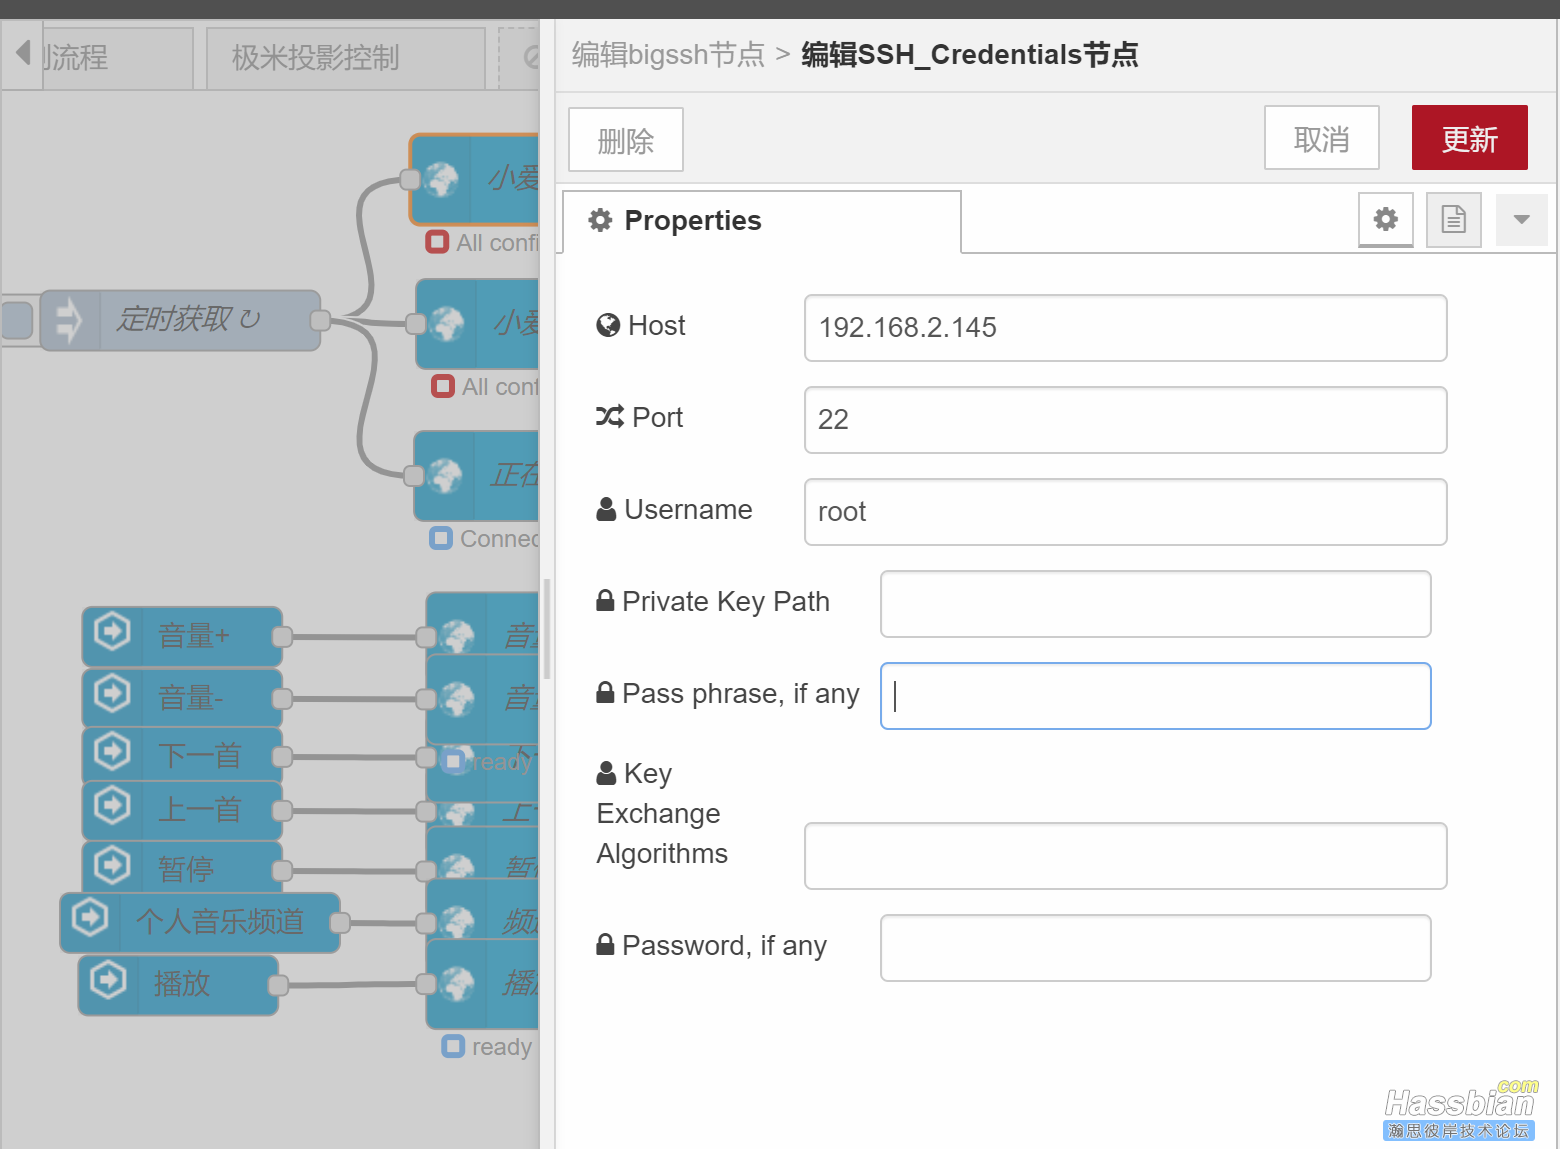Focus the Password, if any field
Image resolution: width=1560 pixels, height=1149 pixels.
[x=1155, y=948]
